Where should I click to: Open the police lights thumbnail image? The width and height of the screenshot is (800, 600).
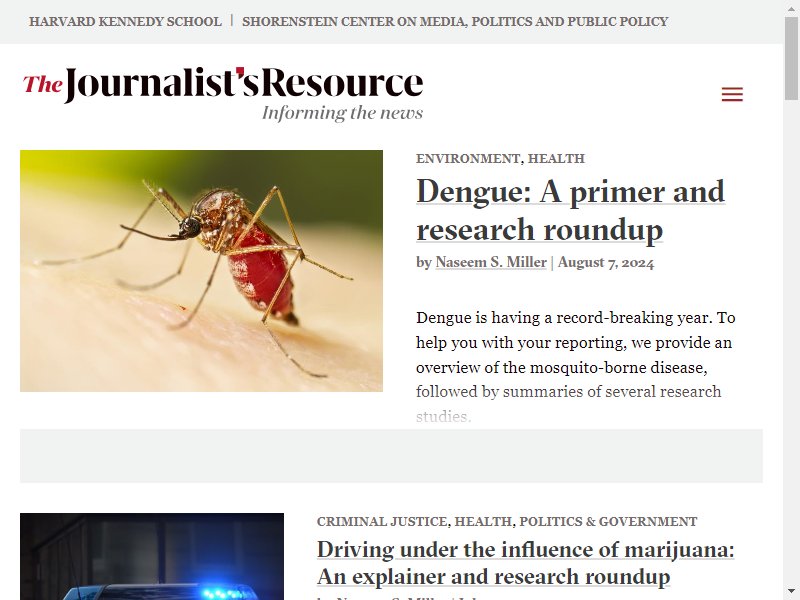[152, 556]
